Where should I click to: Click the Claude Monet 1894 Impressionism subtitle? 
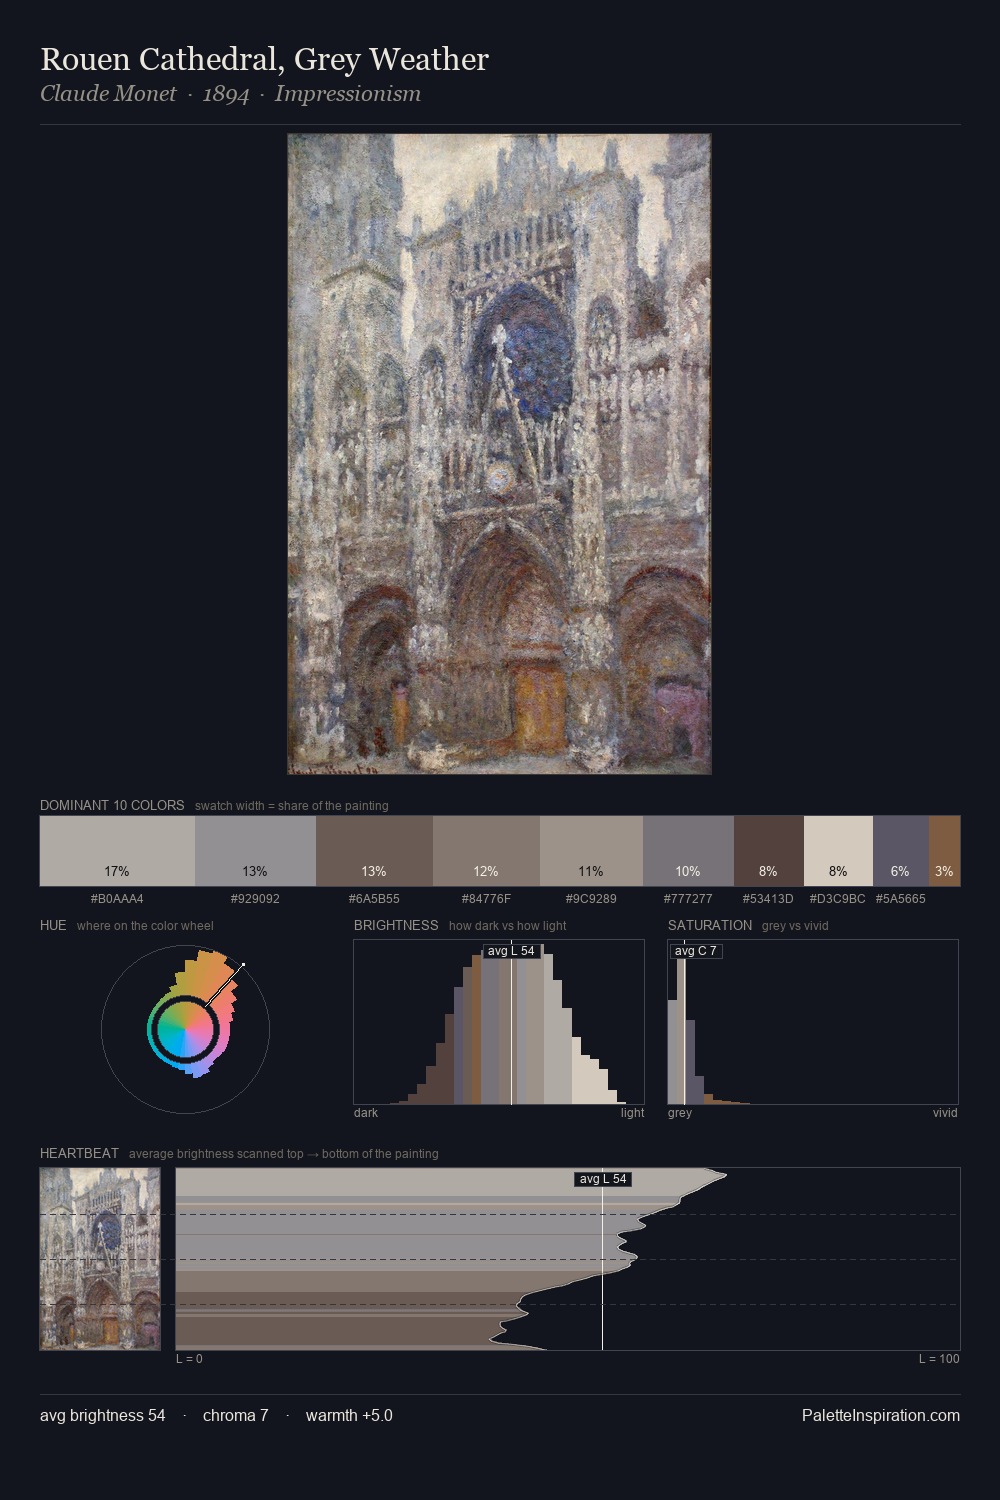click(x=230, y=94)
